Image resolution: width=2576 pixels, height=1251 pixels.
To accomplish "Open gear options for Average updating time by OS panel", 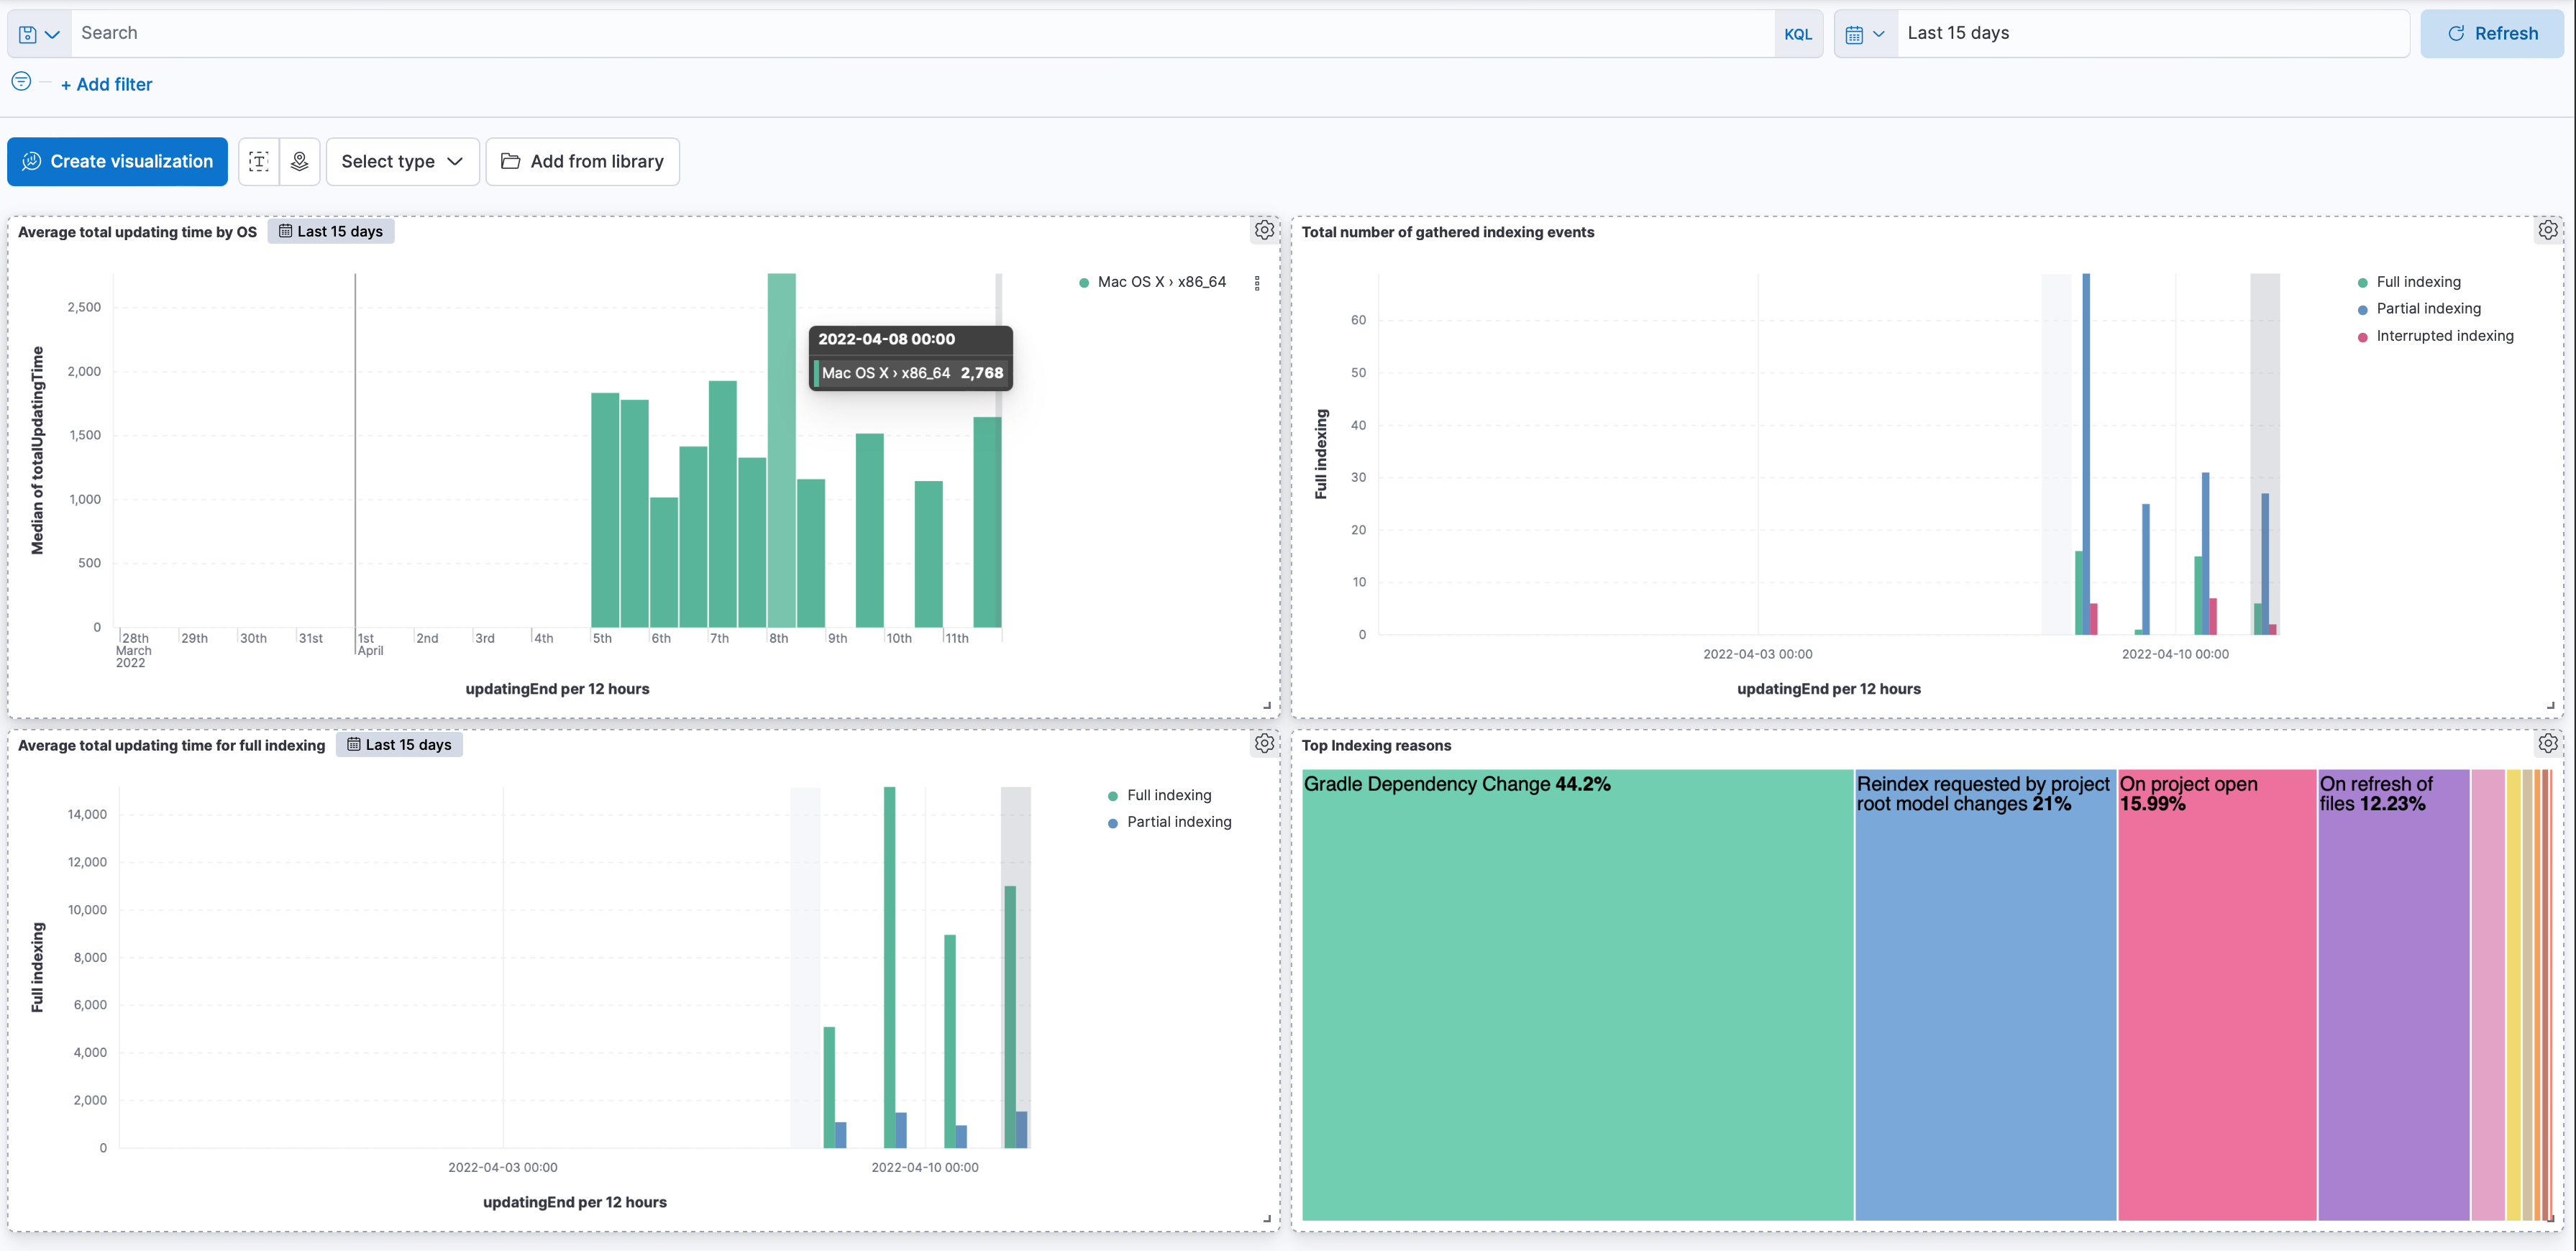I will (x=1264, y=231).
